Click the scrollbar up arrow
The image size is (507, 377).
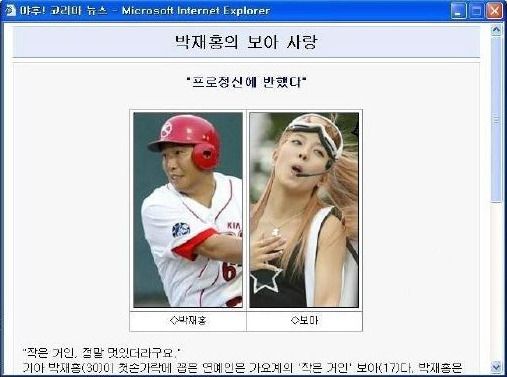[x=496, y=31]
